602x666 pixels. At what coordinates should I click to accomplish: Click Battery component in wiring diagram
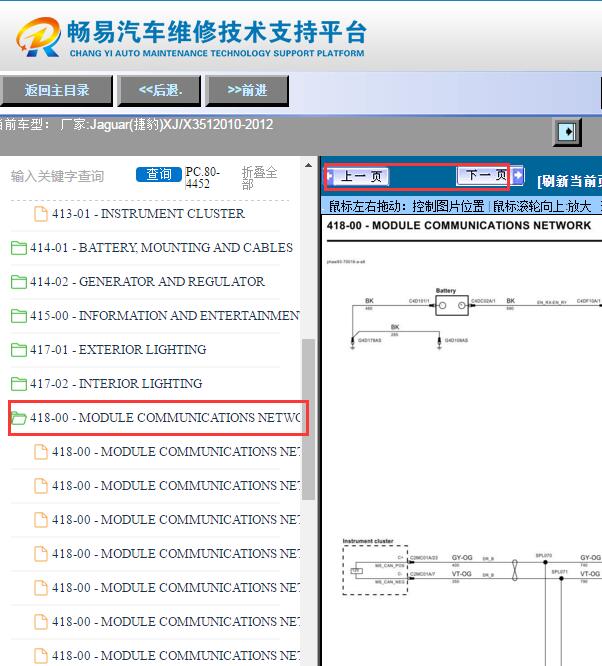452,305
